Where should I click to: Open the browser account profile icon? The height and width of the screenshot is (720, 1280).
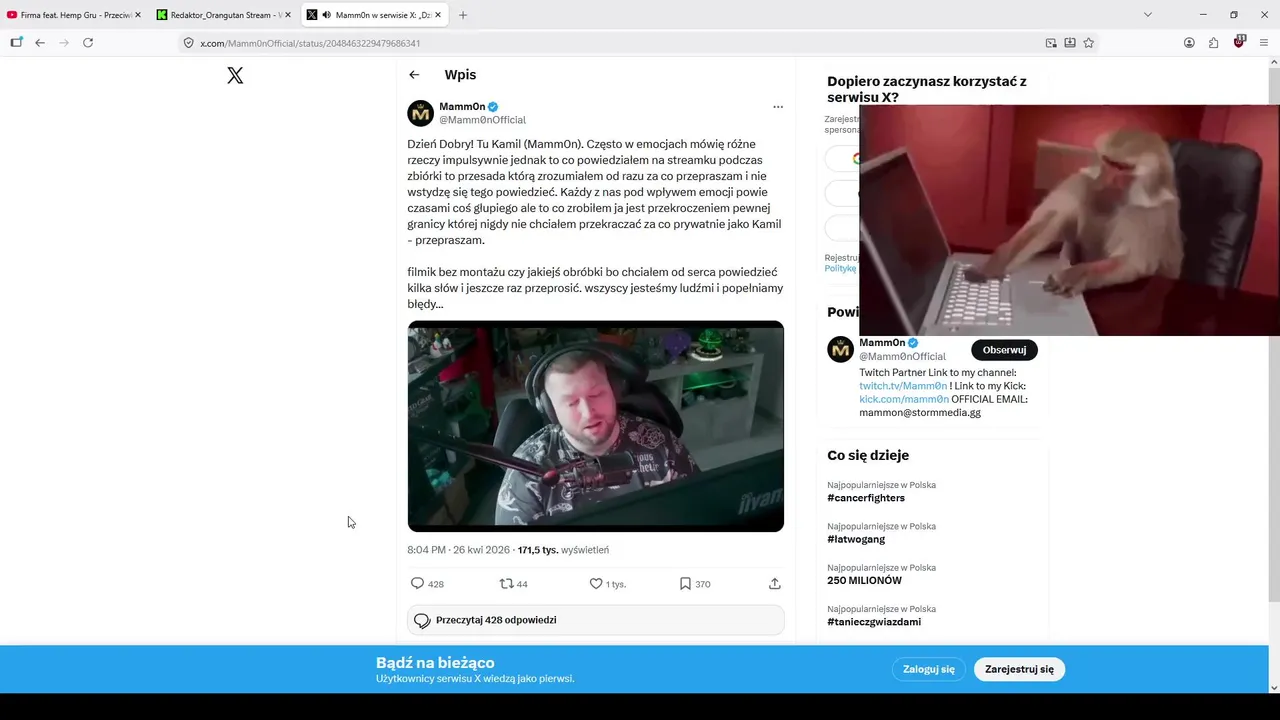point(1189,43)
